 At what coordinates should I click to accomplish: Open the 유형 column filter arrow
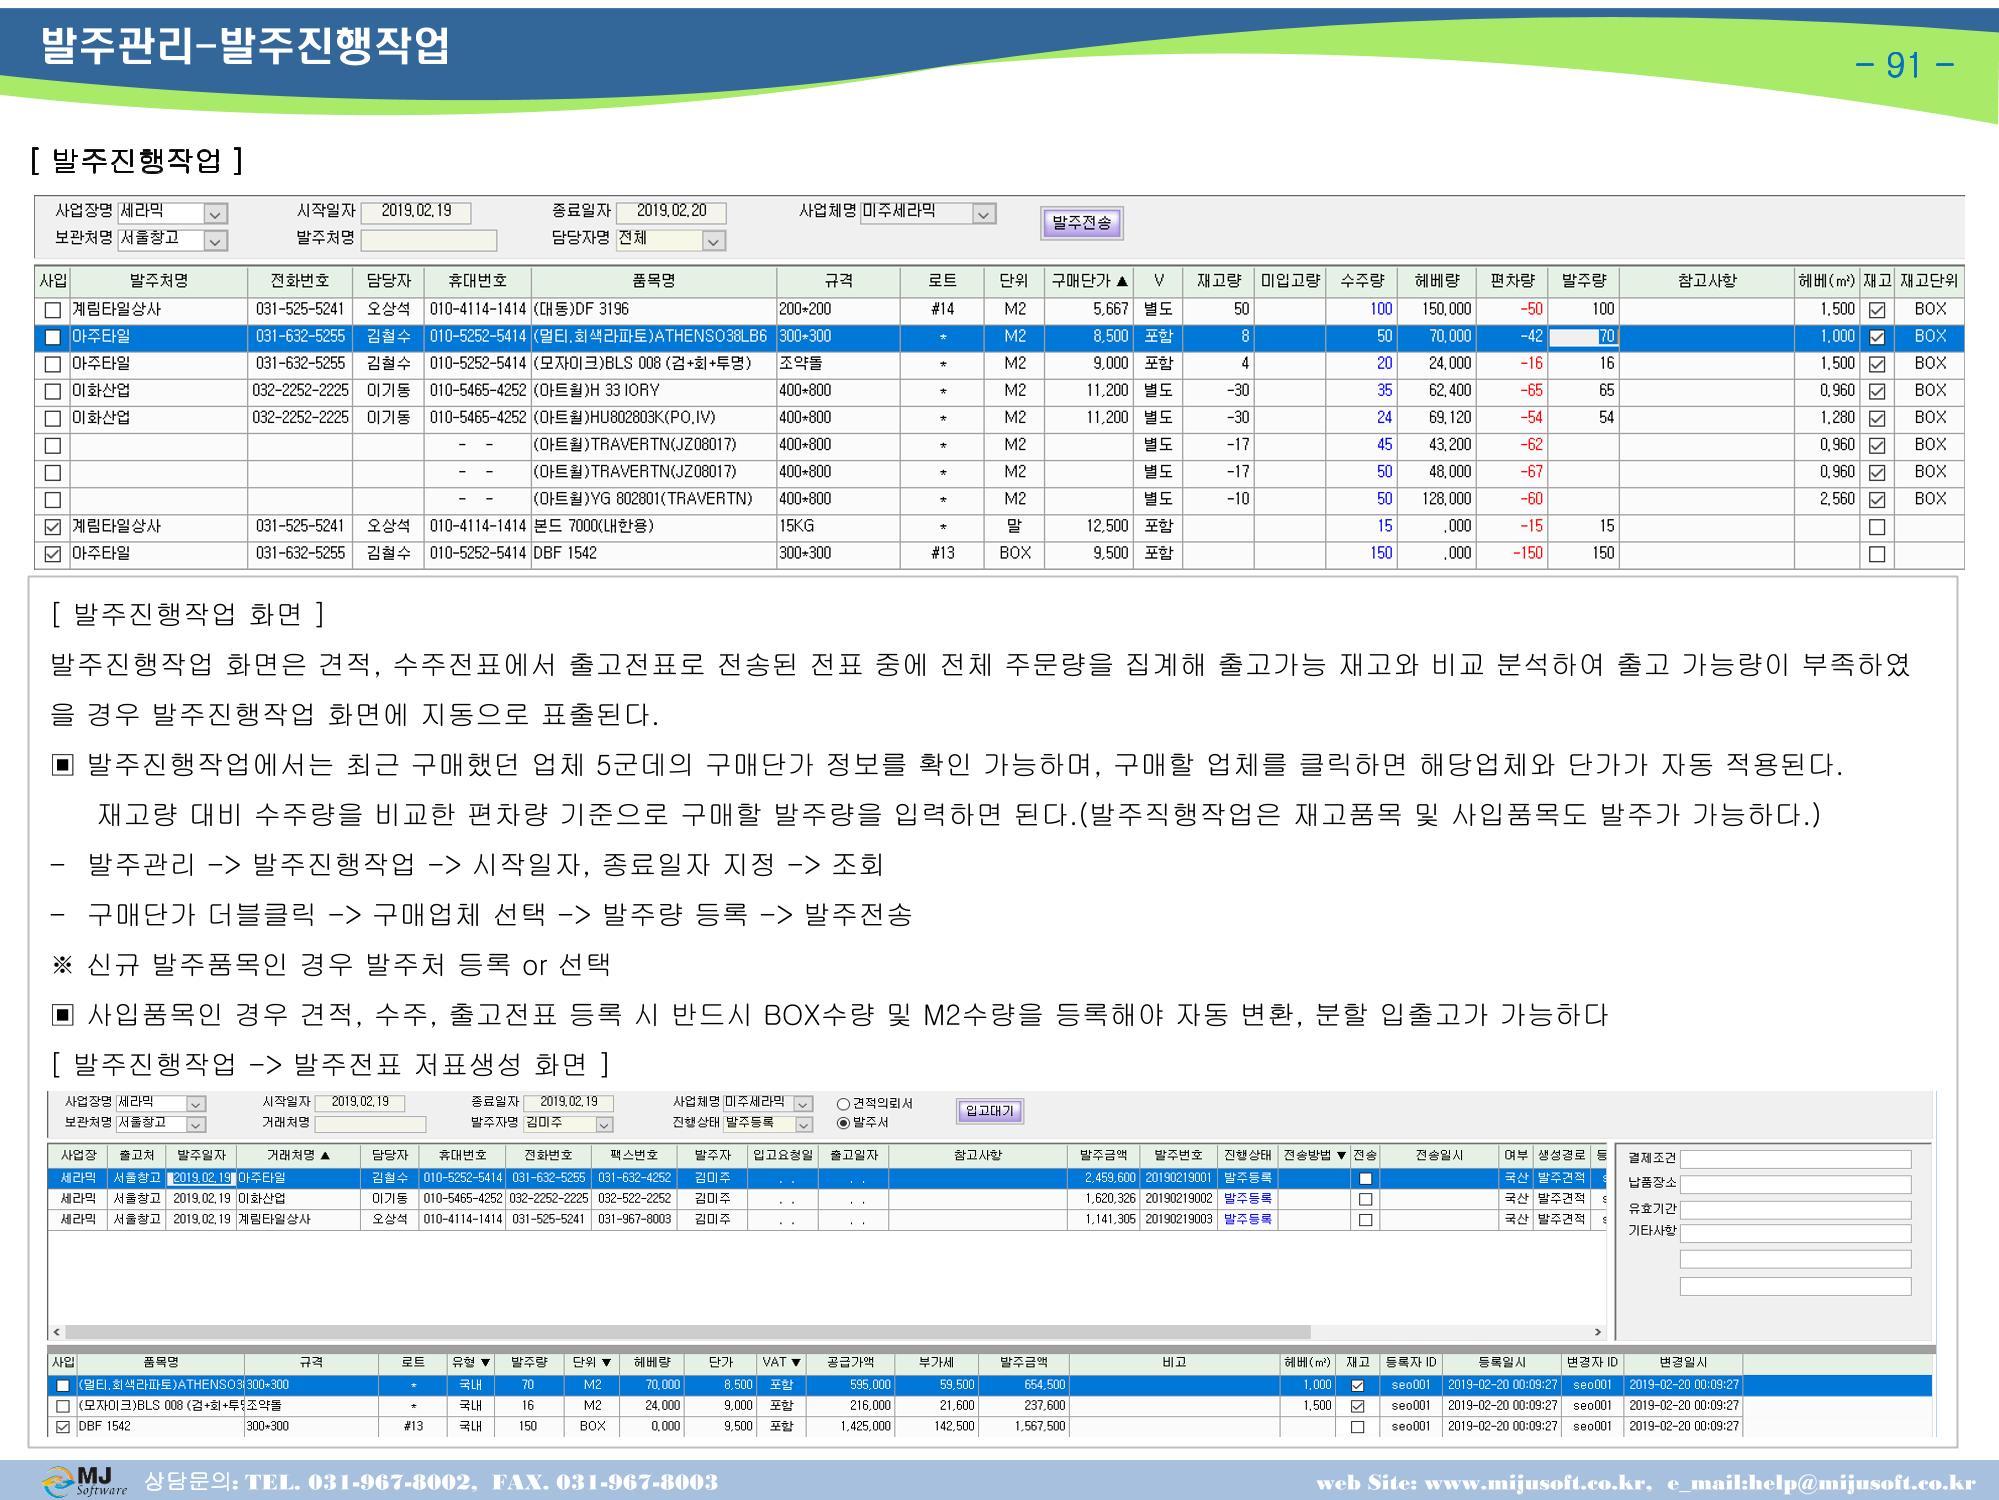point(486,1362)
